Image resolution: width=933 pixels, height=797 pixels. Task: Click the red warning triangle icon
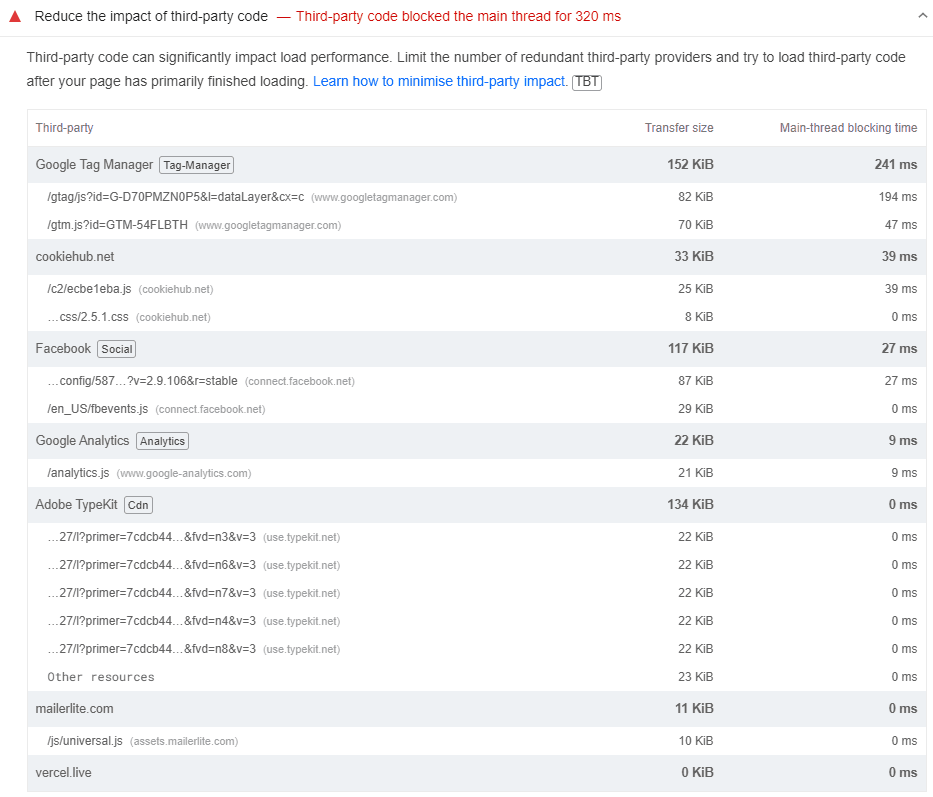pos(15,17)
